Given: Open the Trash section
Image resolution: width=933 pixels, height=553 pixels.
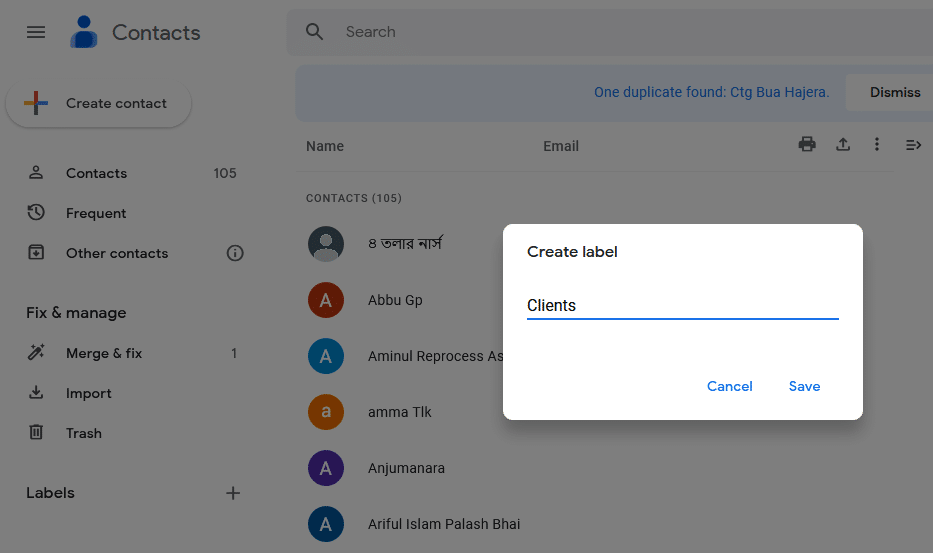Looking at the screenshot, I should click(x=83, y=433).
